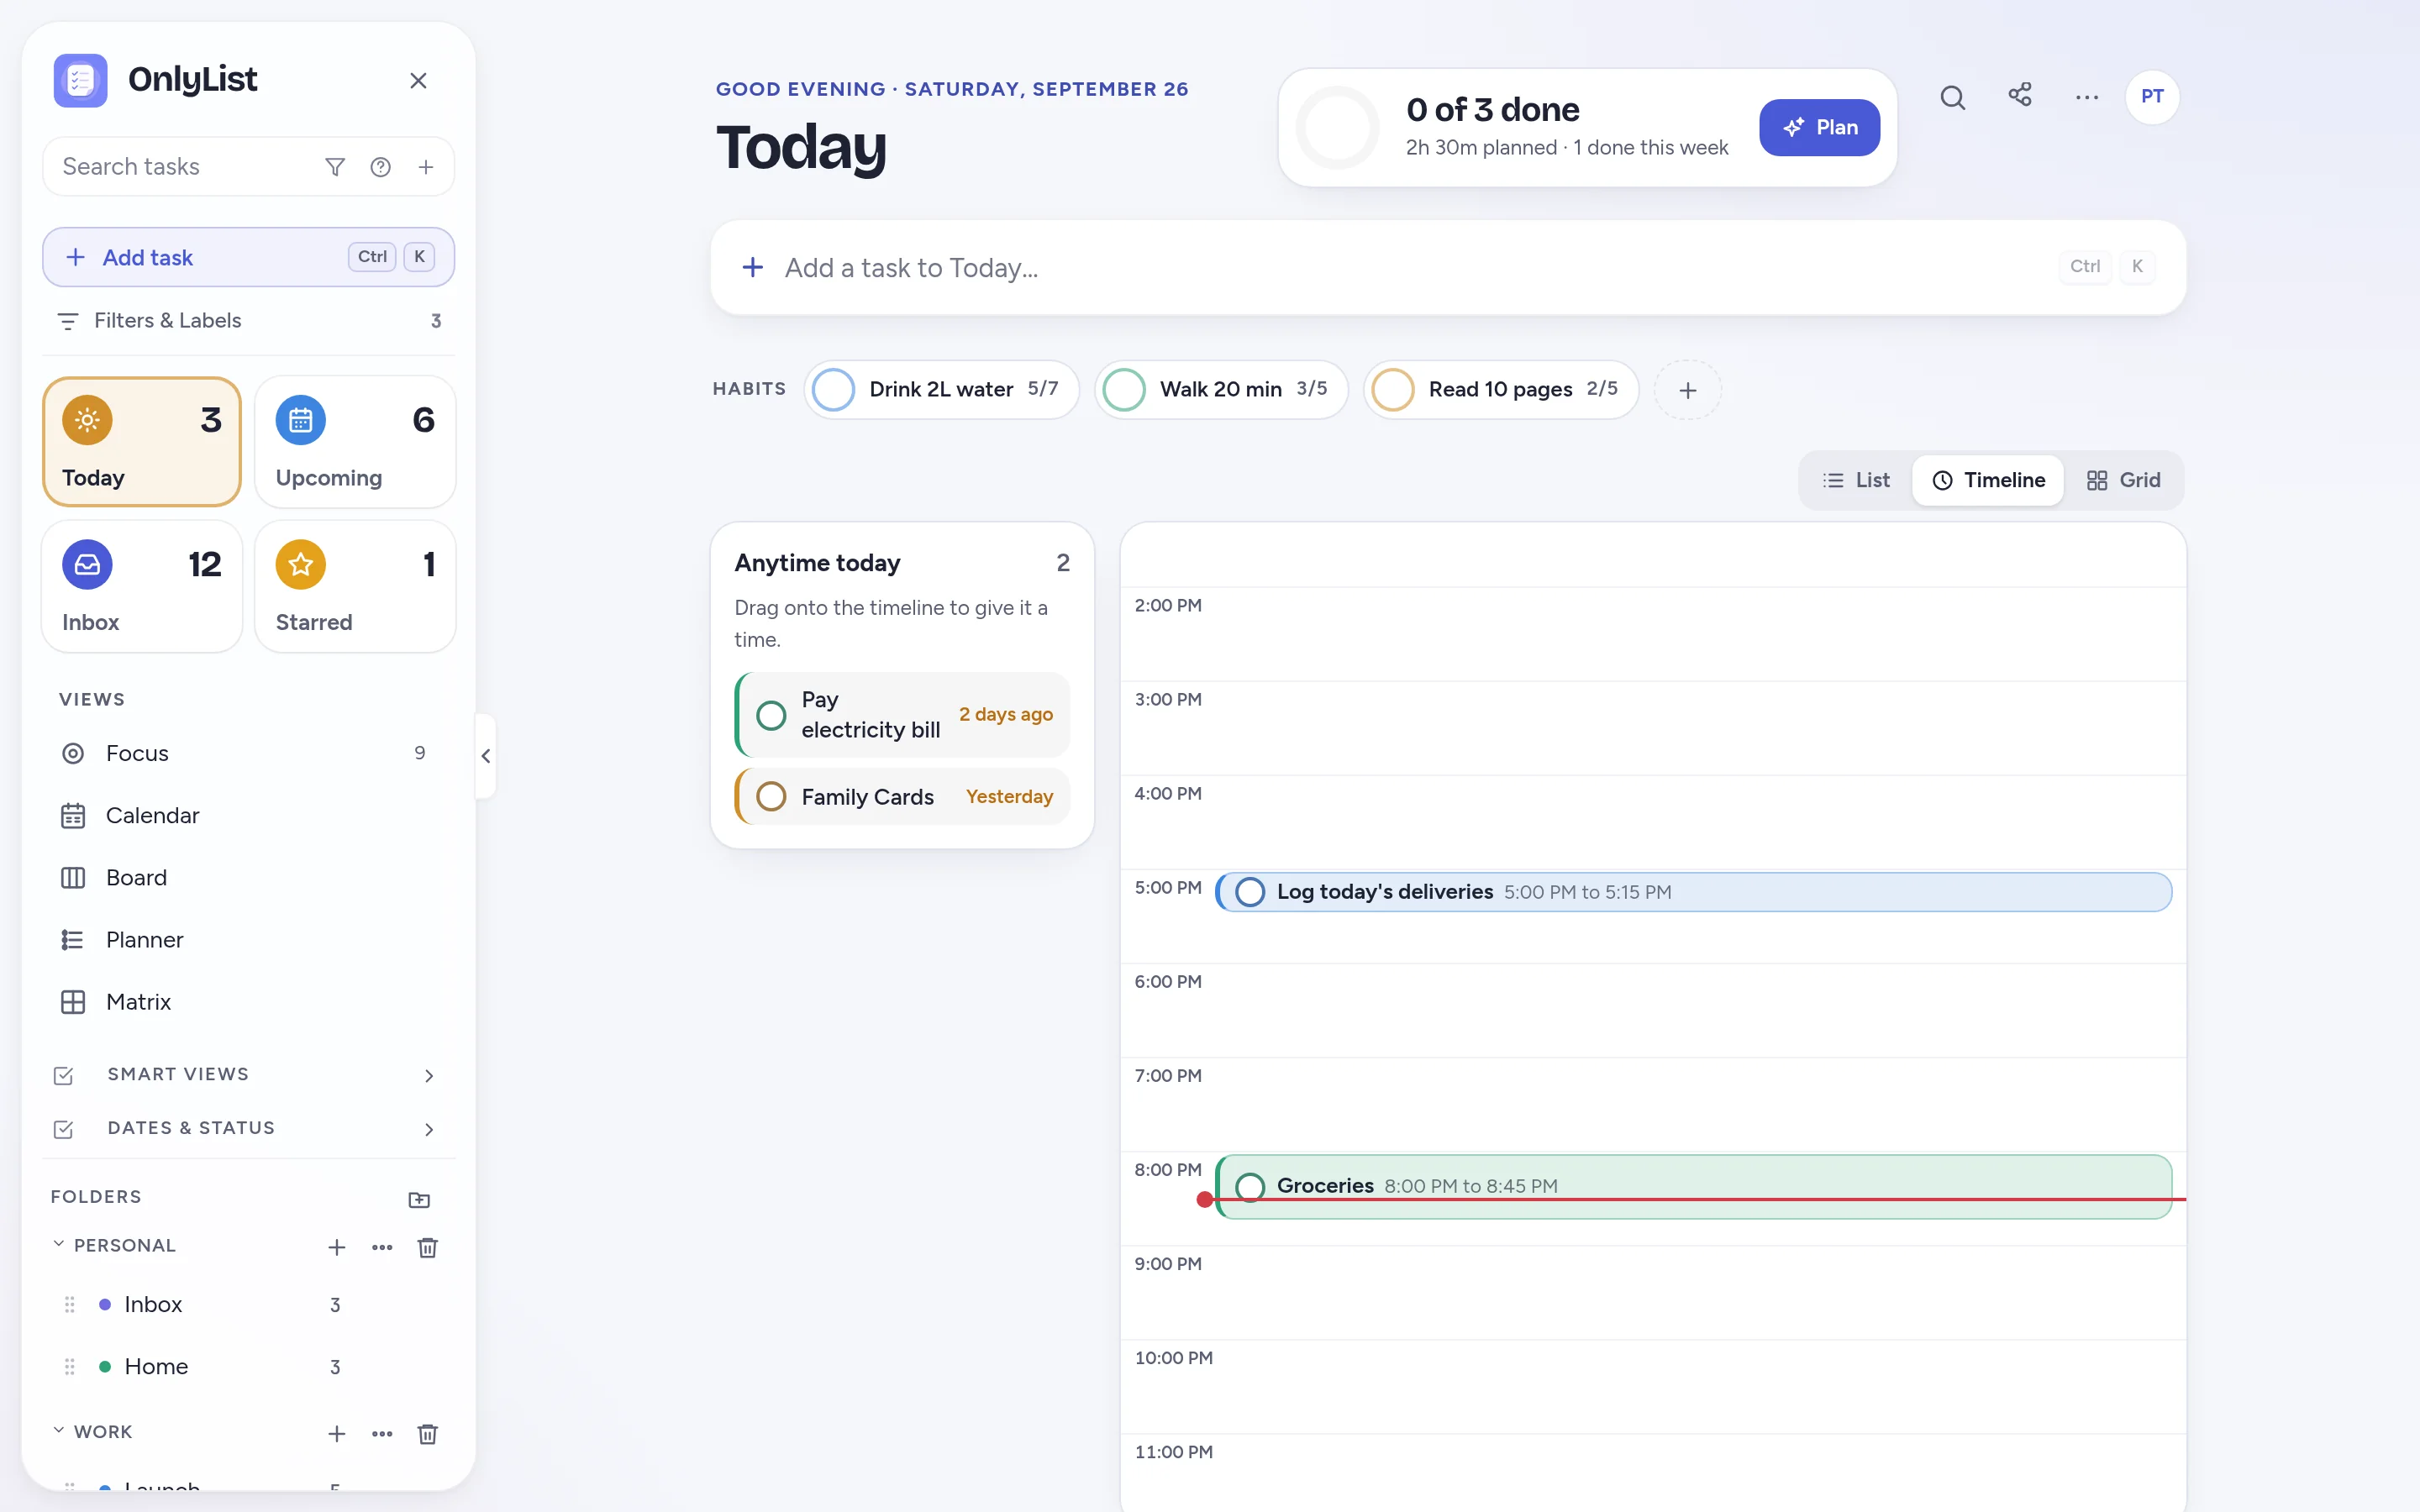Viewport: 2420px width, 1512px height.
Task: Mark Read 10 pages habit done
Action: point(1393,390)
